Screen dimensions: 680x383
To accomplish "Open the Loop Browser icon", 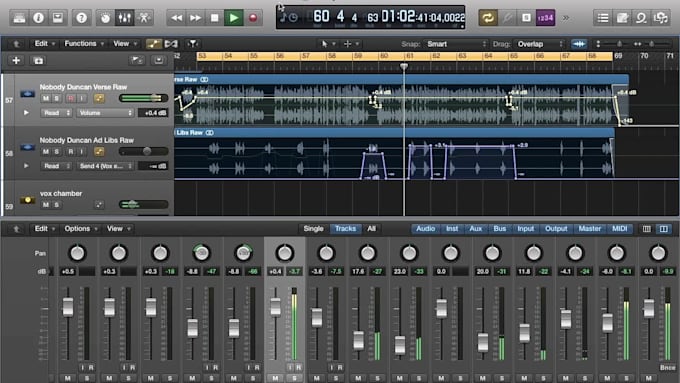I will pos(641,18).
